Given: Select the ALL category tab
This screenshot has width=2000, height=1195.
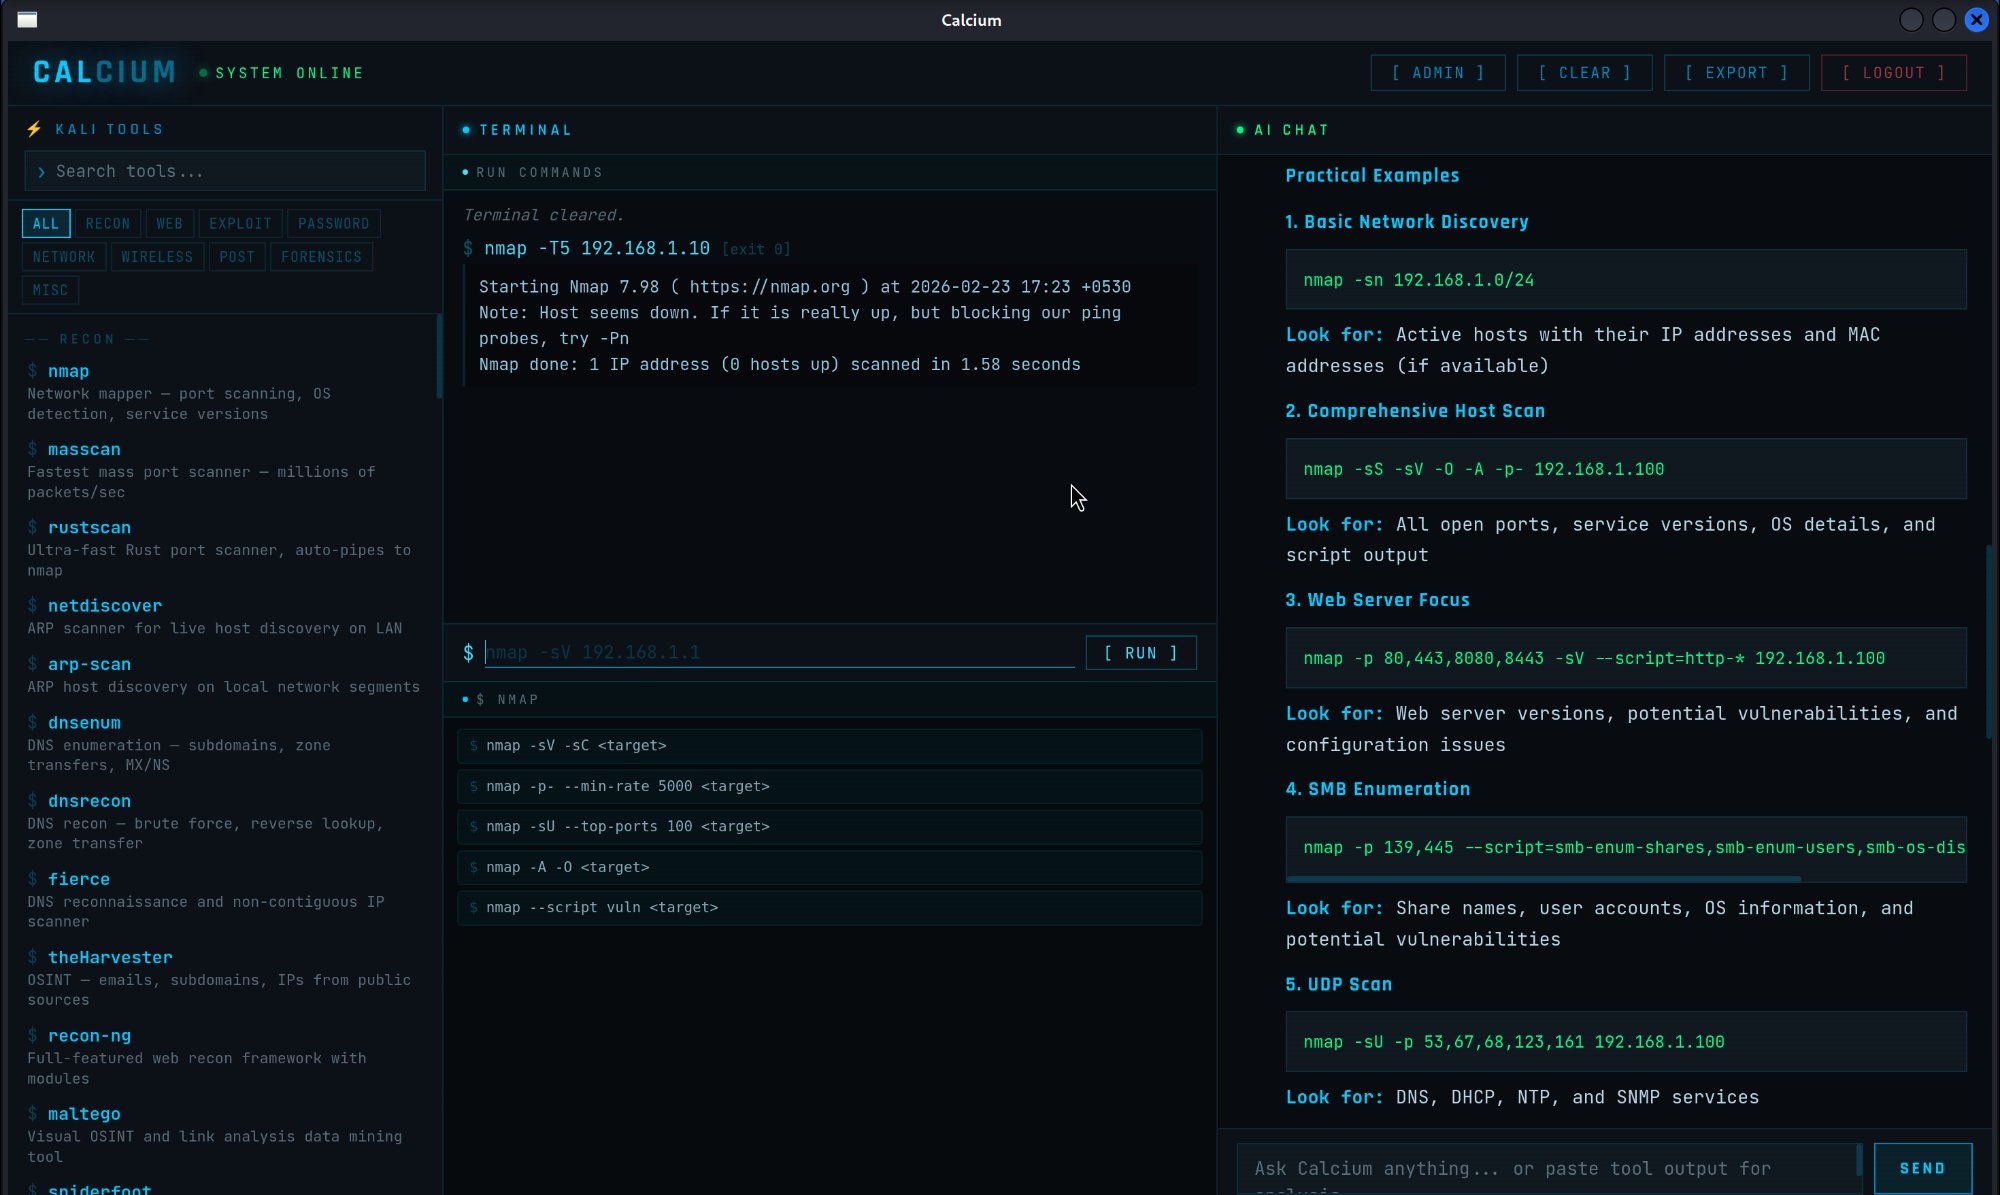Looking at the screenshot, I should tap(46, 224).
